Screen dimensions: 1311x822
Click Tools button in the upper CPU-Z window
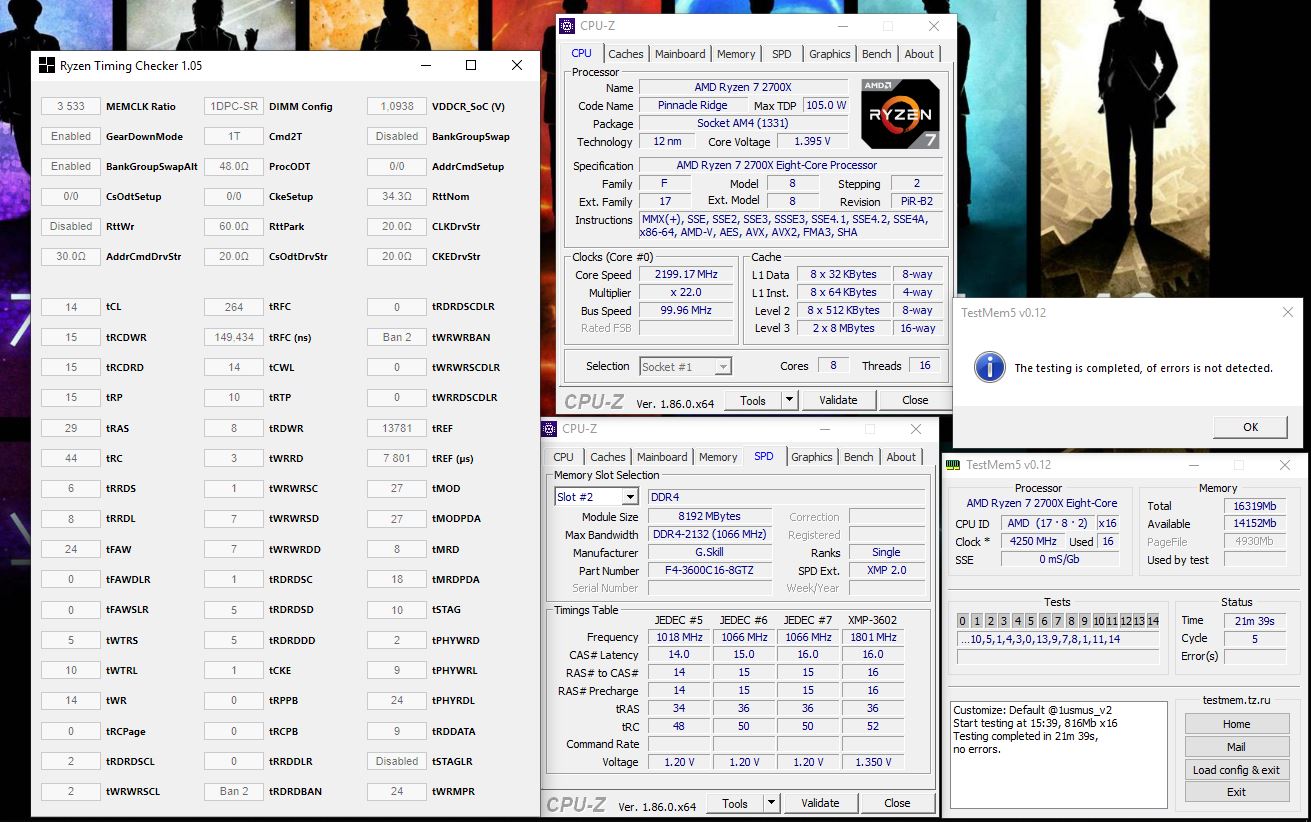tap(753, 400)
